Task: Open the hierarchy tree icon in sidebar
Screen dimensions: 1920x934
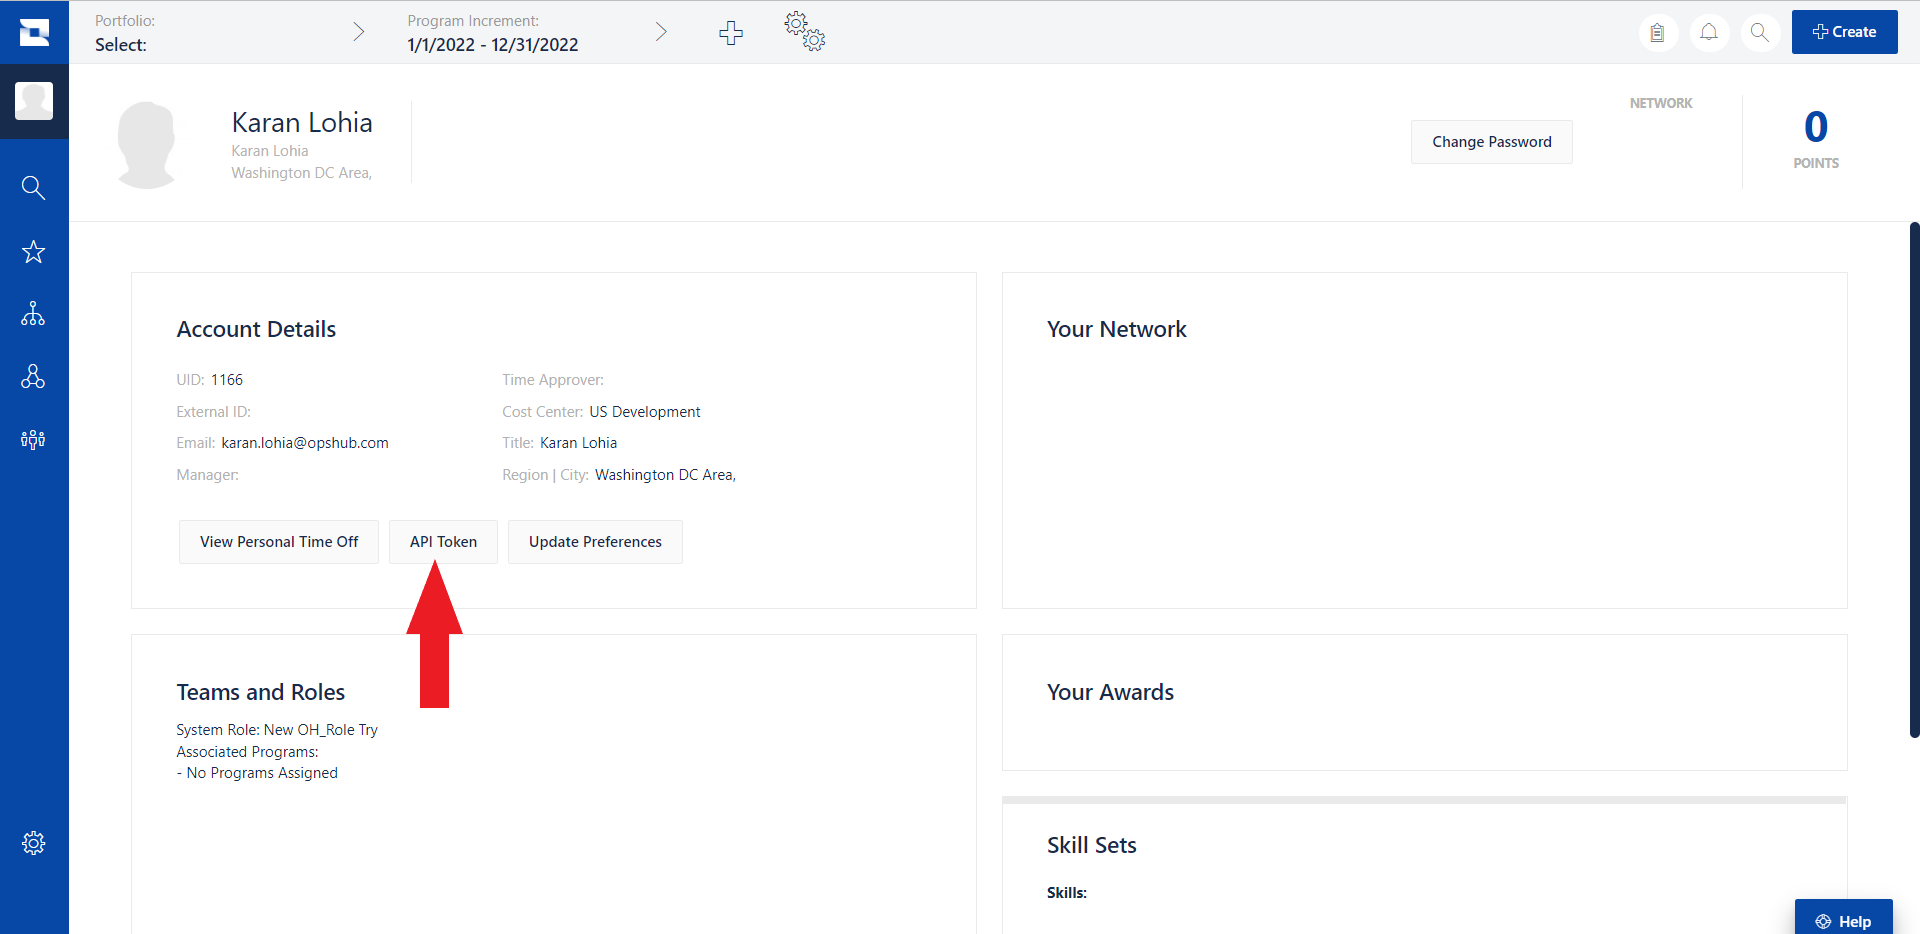Action: (33, 314)
